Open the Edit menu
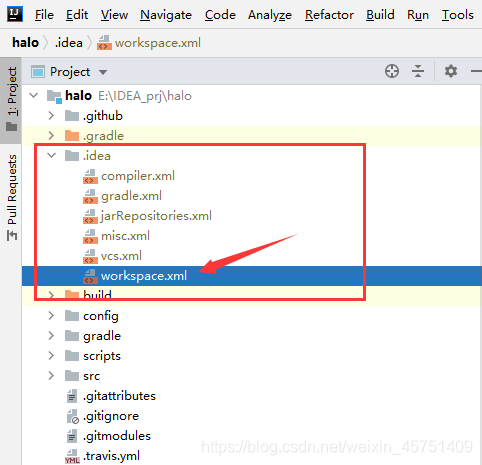The height and width of the screenshot is (465, 482). click(x=77, y=15)
